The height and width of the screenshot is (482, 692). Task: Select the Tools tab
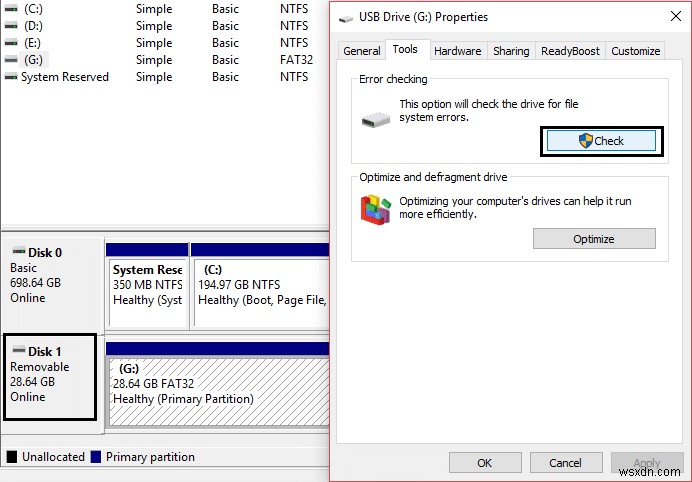point(405,49)
